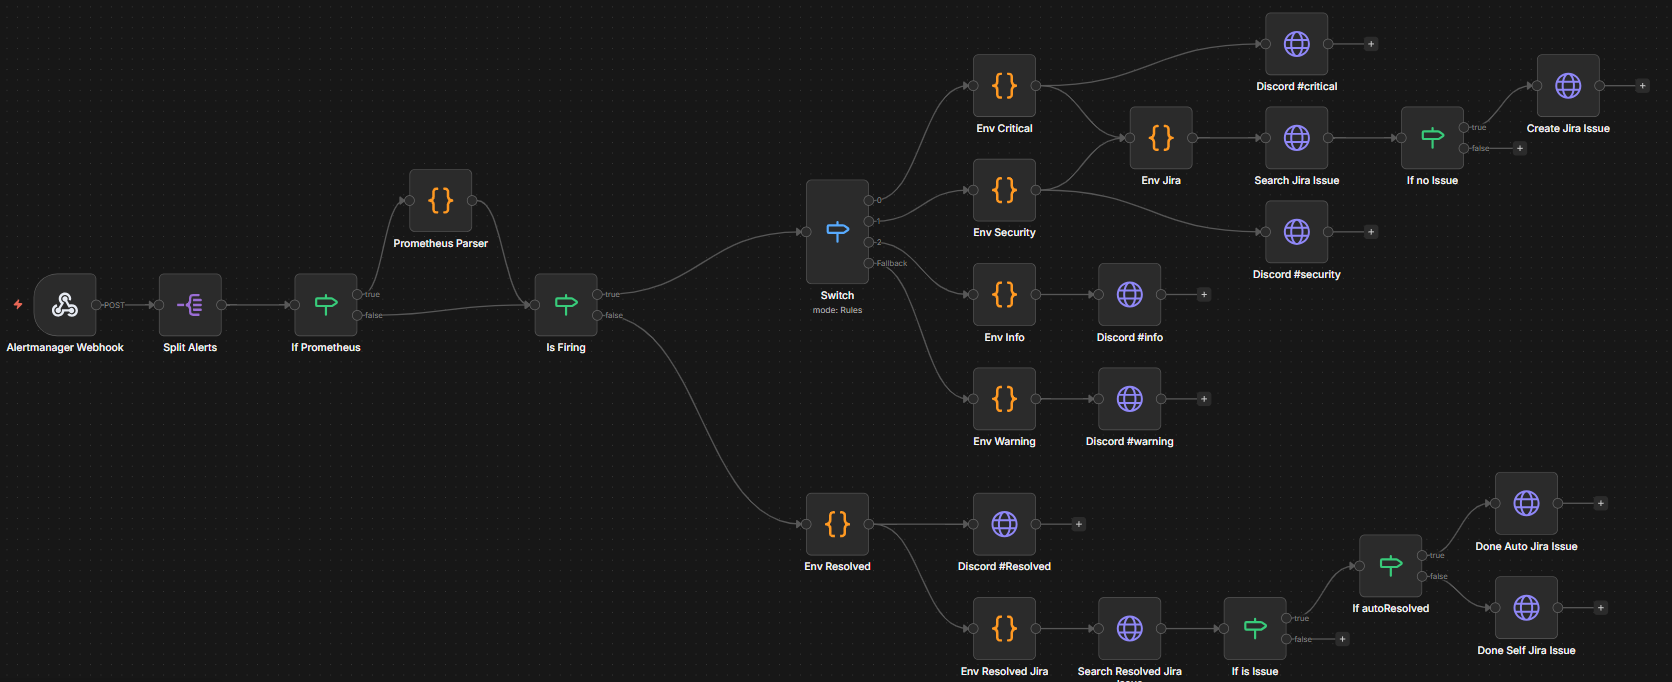
Task: Add node on If is Issue false branch
Action: click(x=1343, y=639)
